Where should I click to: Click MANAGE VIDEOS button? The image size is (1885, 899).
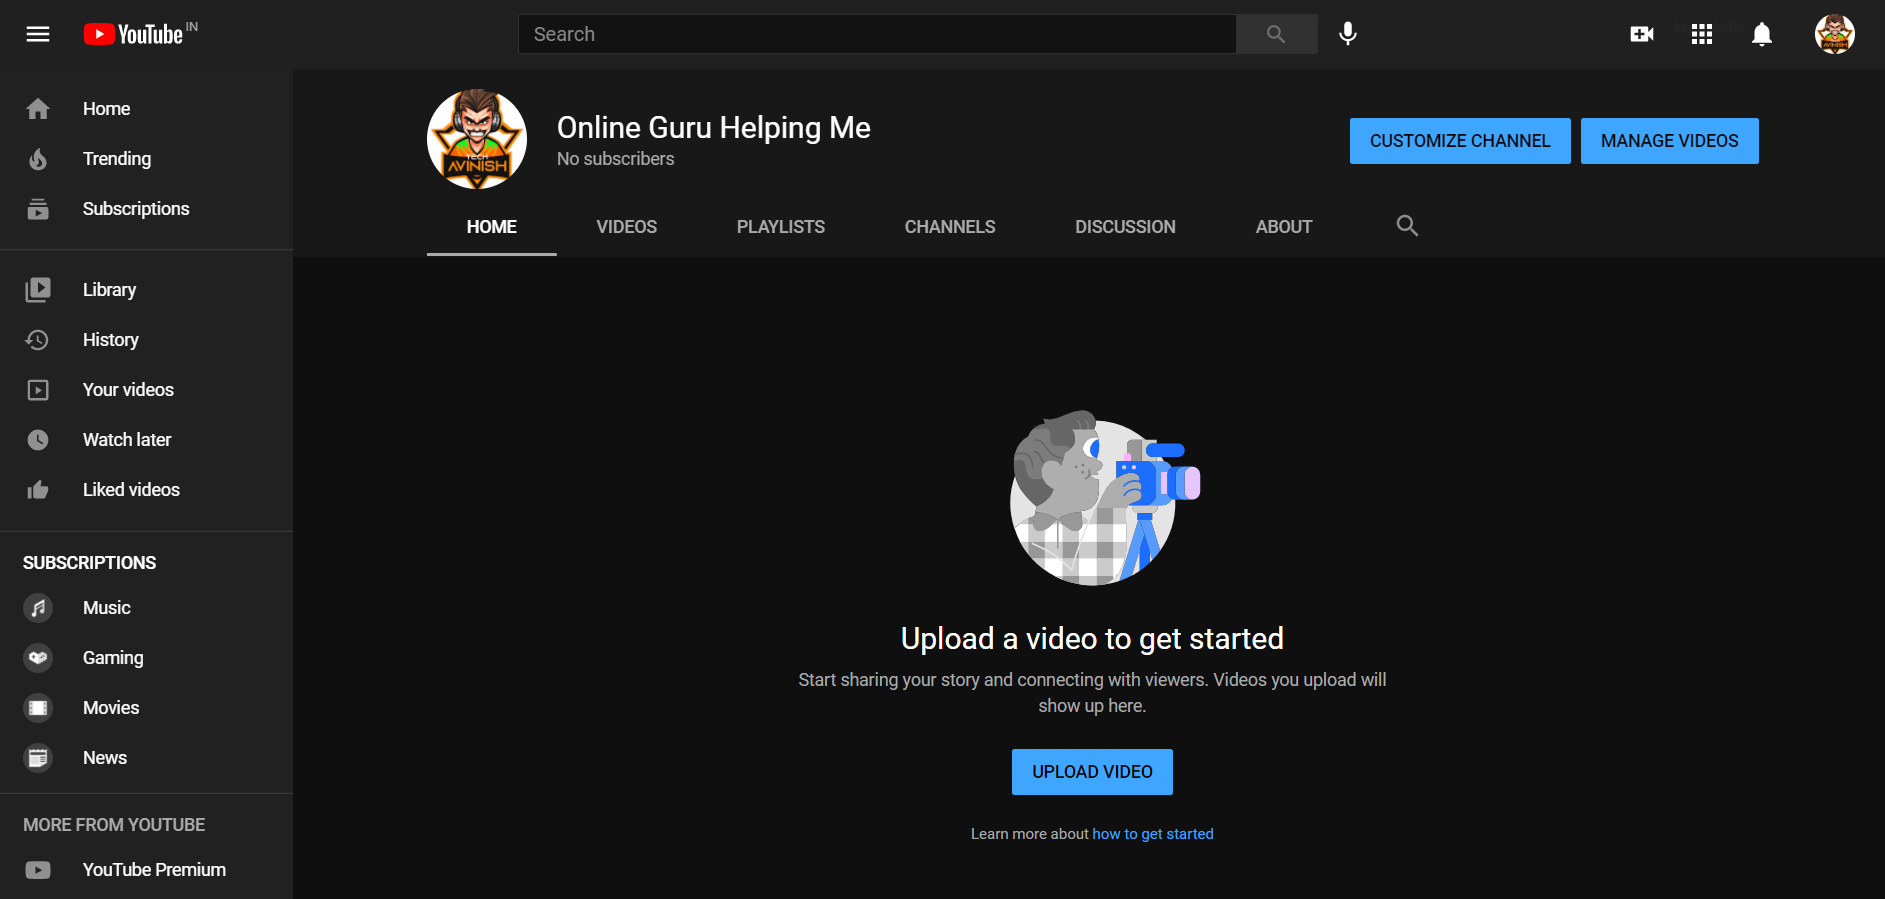click(x=1670, y=141)
